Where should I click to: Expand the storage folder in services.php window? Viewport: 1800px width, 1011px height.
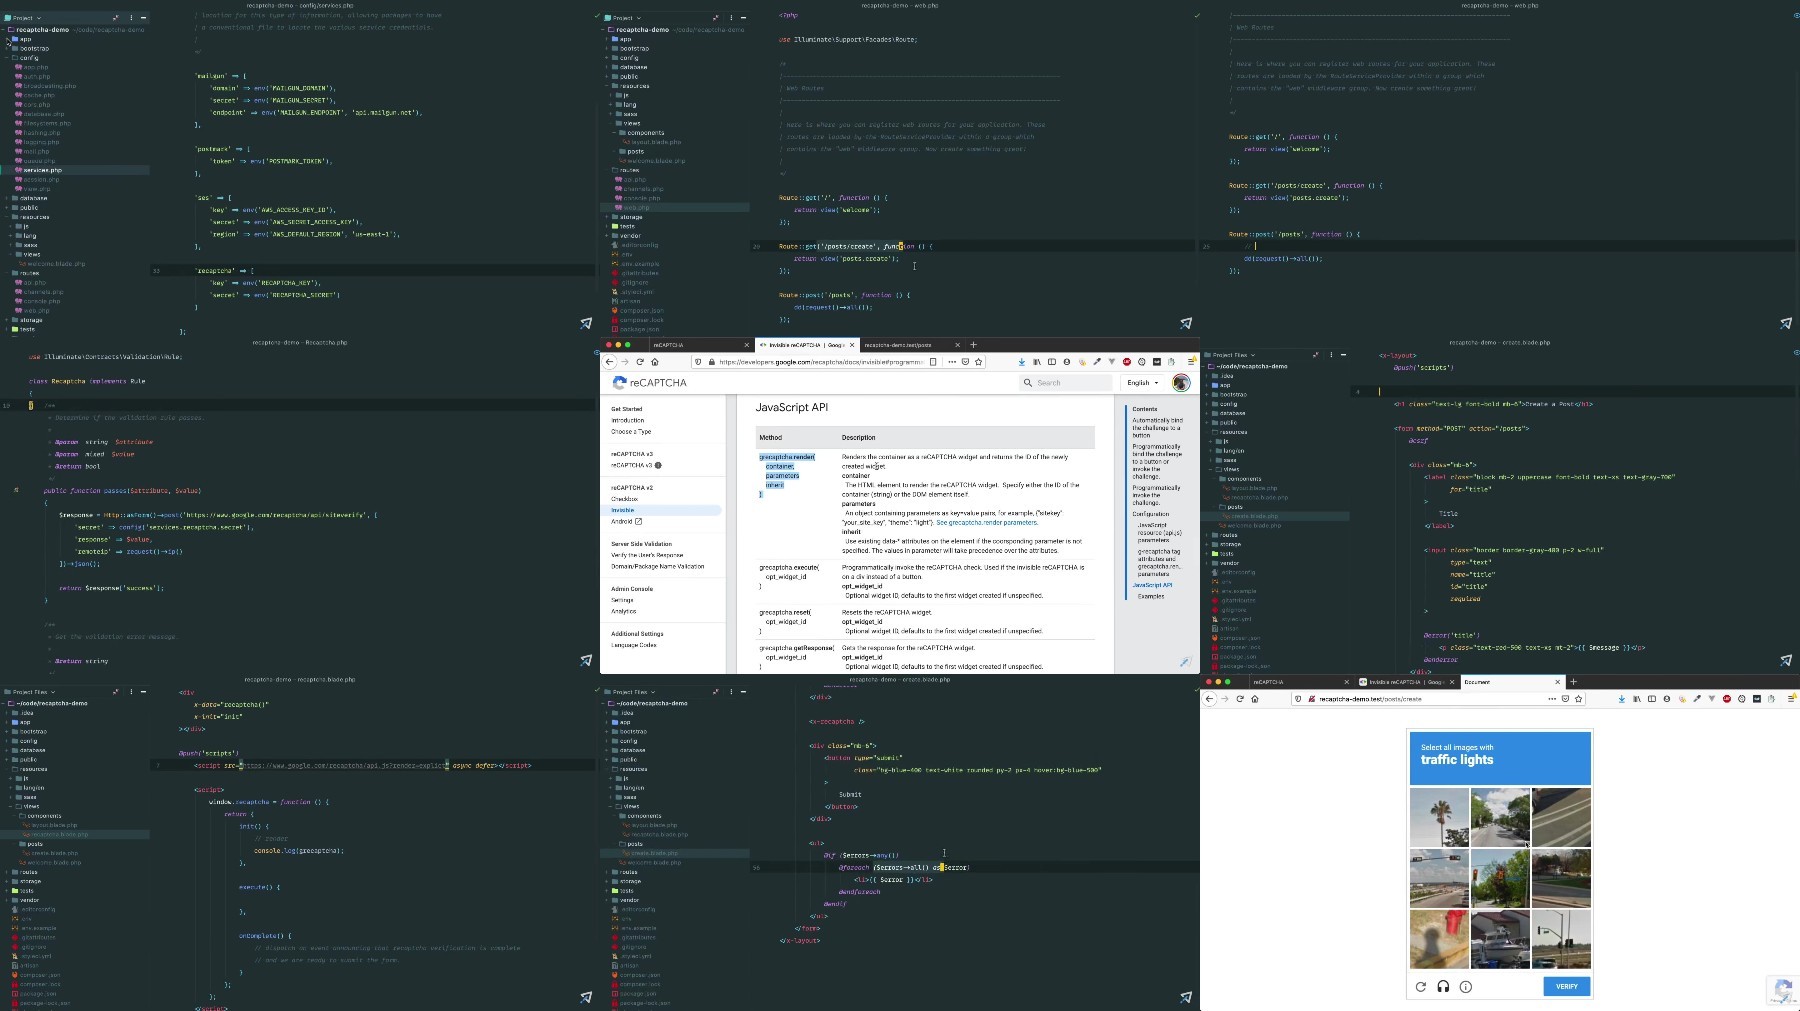coord(9,320)
